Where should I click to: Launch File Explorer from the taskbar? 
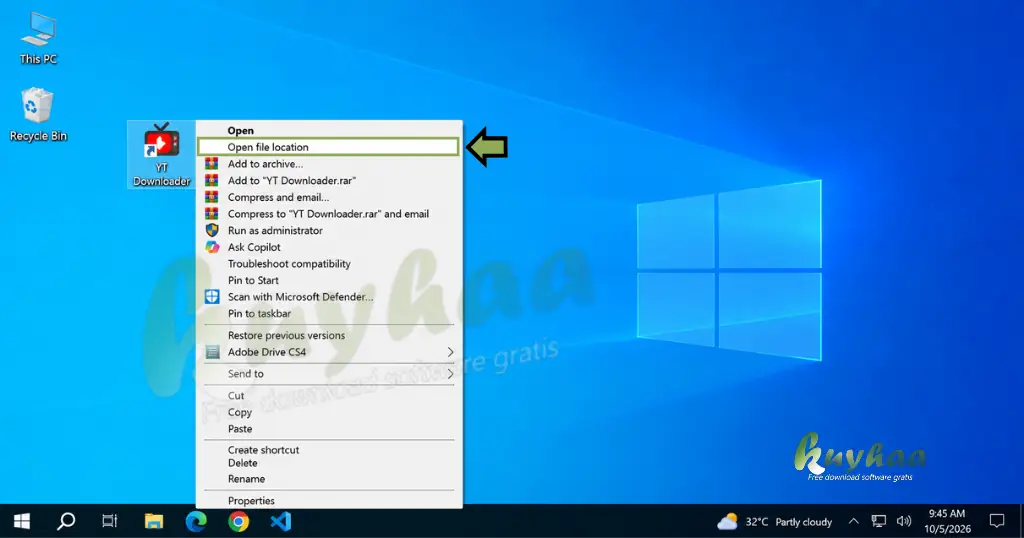tap(153, 521)
